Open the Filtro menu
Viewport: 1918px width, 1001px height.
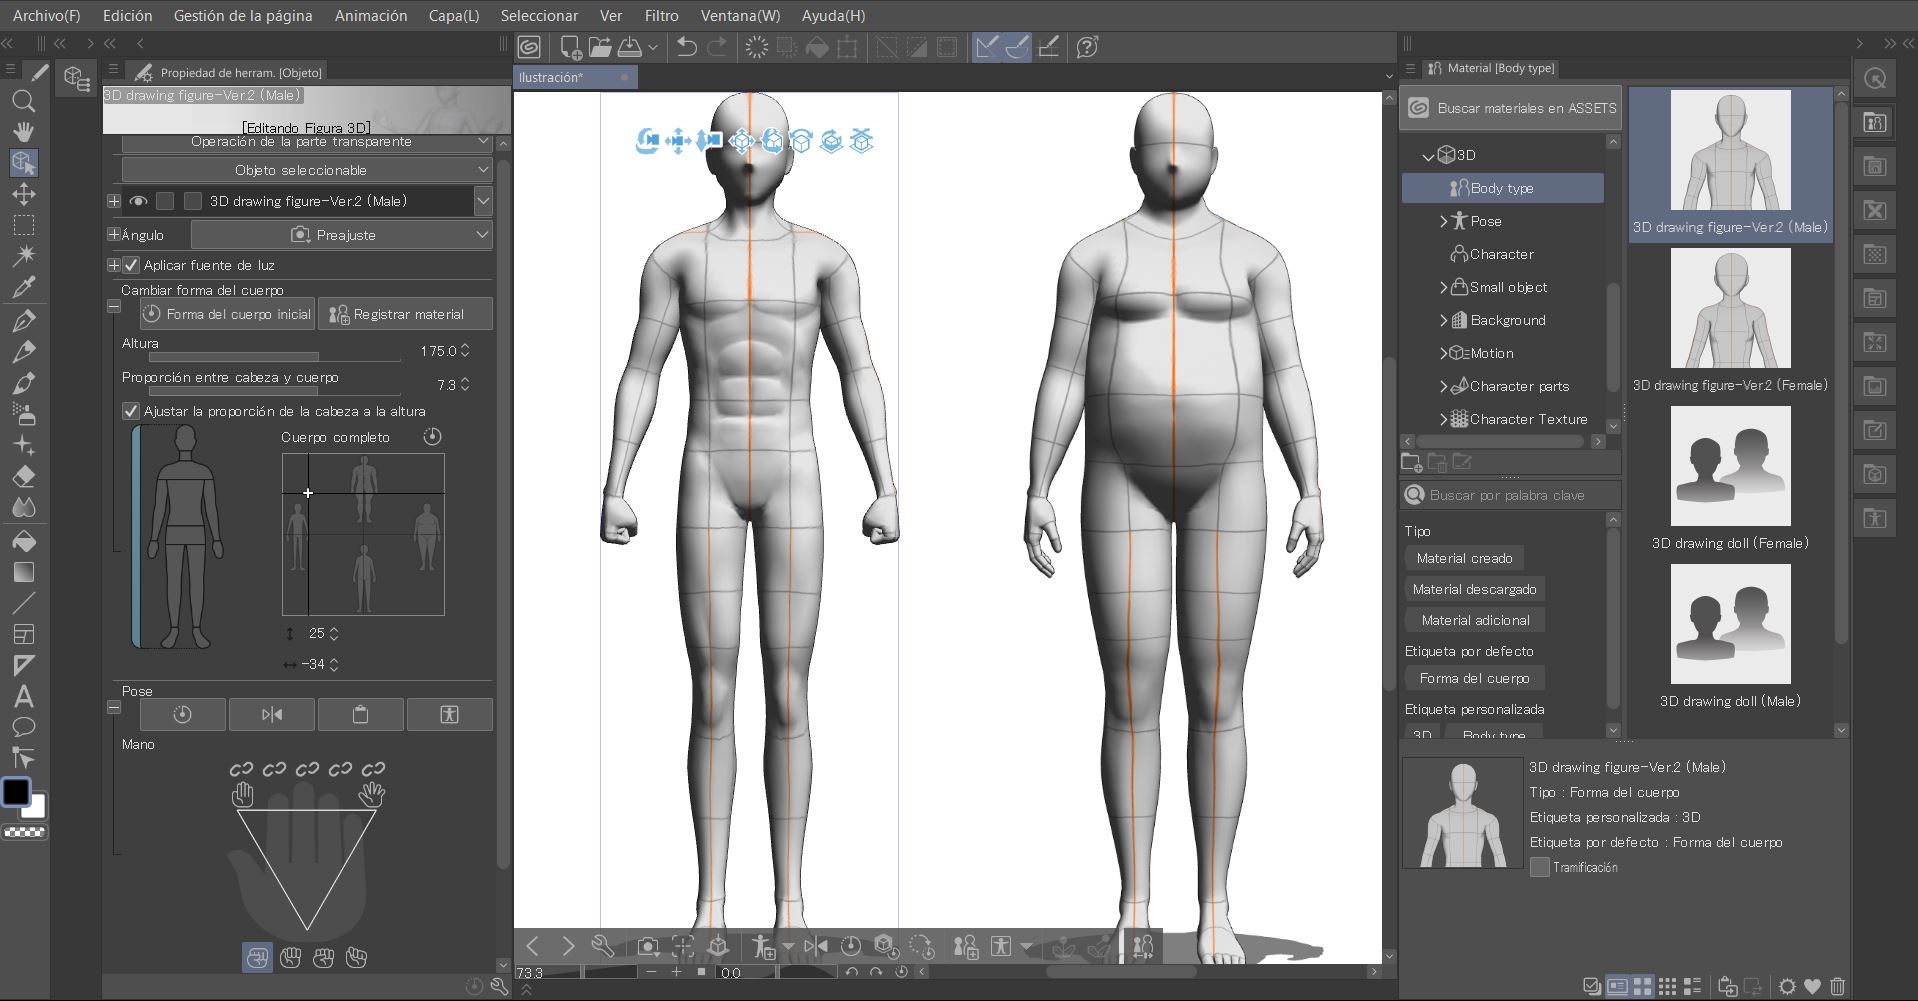pos(661,15)
